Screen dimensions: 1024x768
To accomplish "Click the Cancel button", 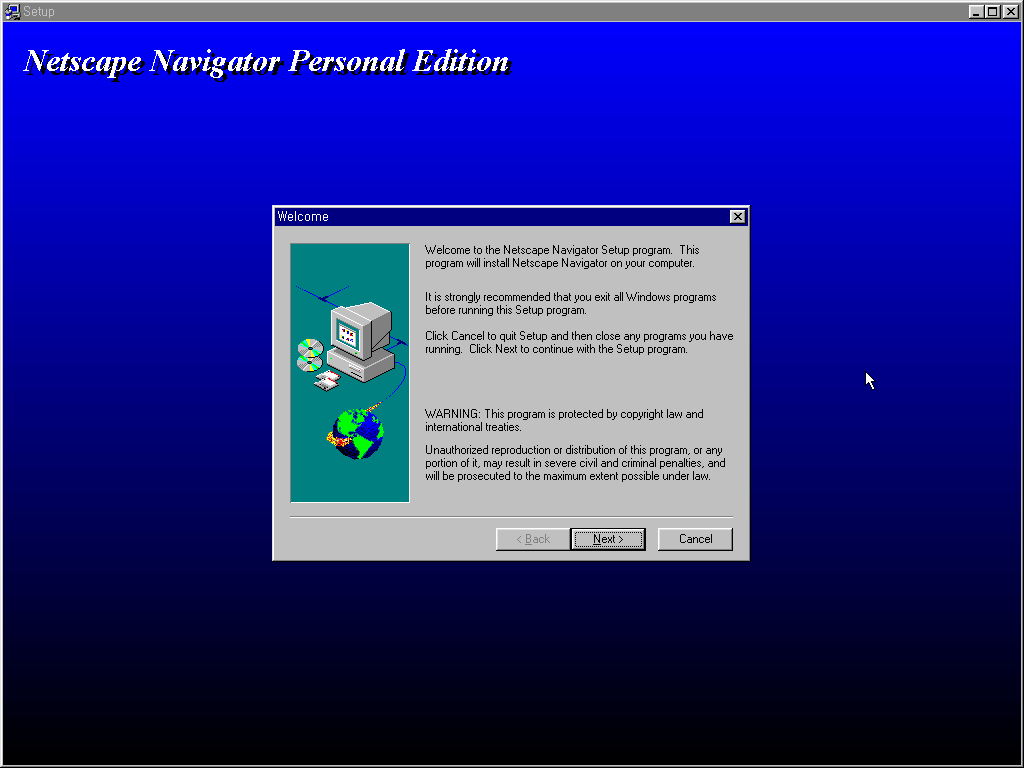I will pyautogui.click(x=695, y=539).
